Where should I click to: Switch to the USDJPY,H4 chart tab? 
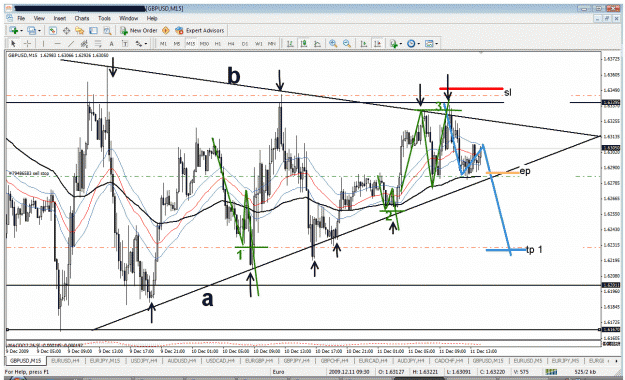144,360
